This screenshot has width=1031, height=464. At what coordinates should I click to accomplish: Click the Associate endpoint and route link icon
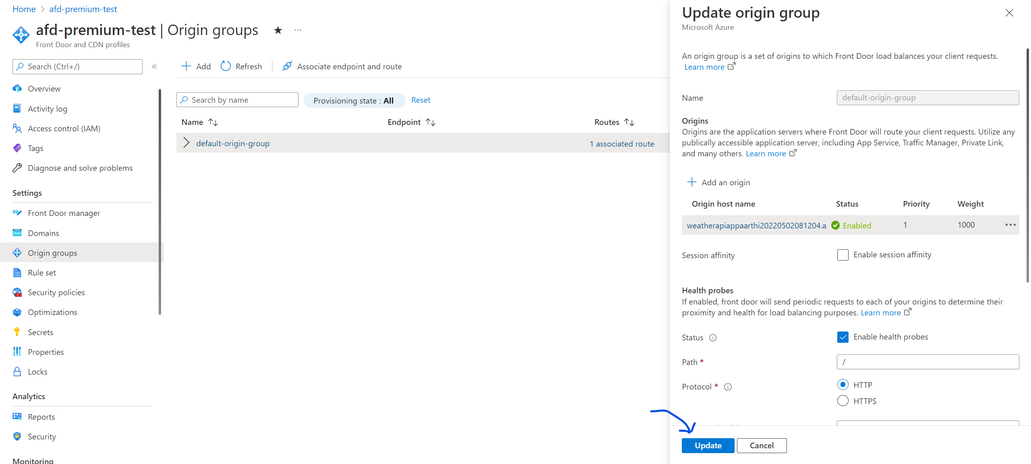point(287,66)
